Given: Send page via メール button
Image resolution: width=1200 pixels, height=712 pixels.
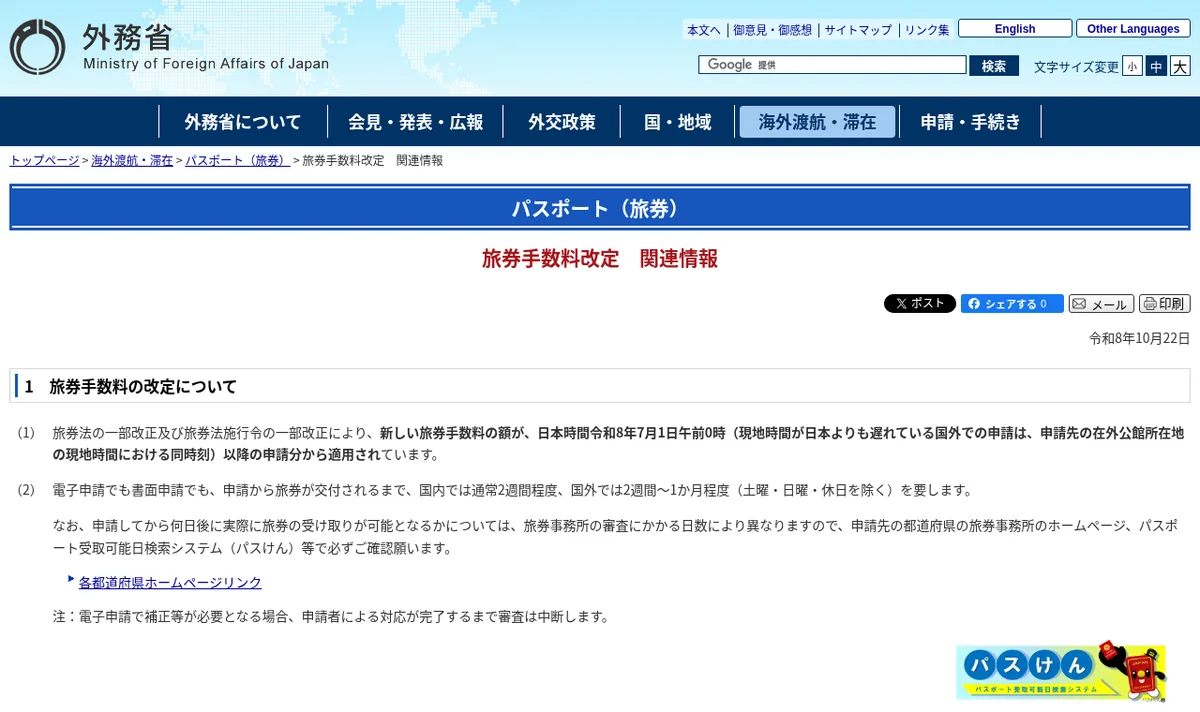Looking at the screenshot, I should [x=1101, y=304].
